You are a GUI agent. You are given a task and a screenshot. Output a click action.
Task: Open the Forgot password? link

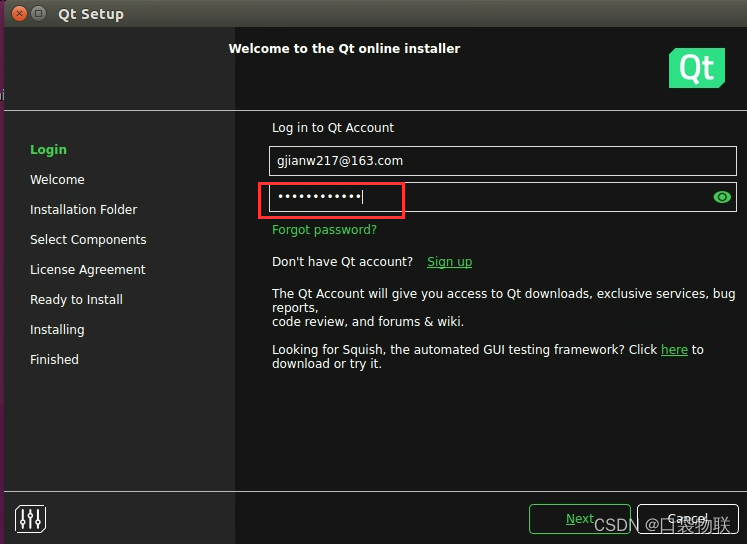coord(324,230)
